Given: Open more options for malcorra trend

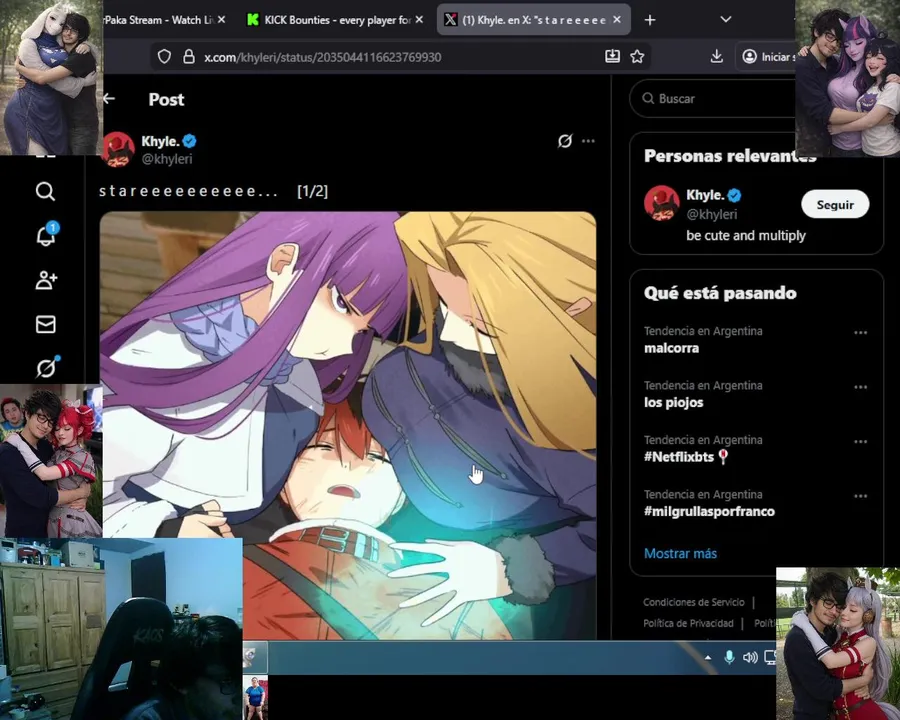Looking at the screenshot, I should (860, 332).
